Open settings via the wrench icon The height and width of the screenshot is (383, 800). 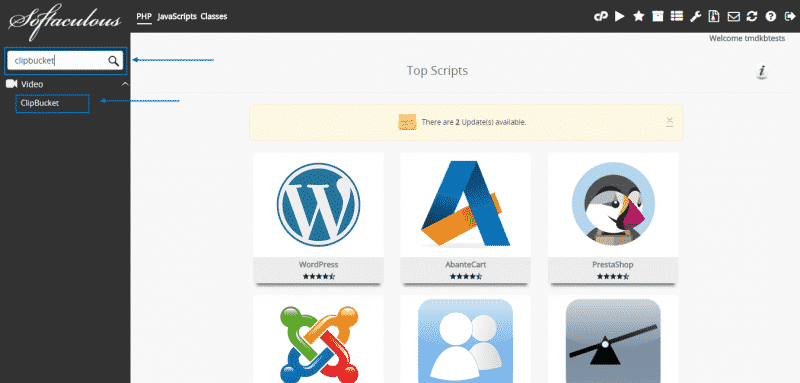point(695,17)
